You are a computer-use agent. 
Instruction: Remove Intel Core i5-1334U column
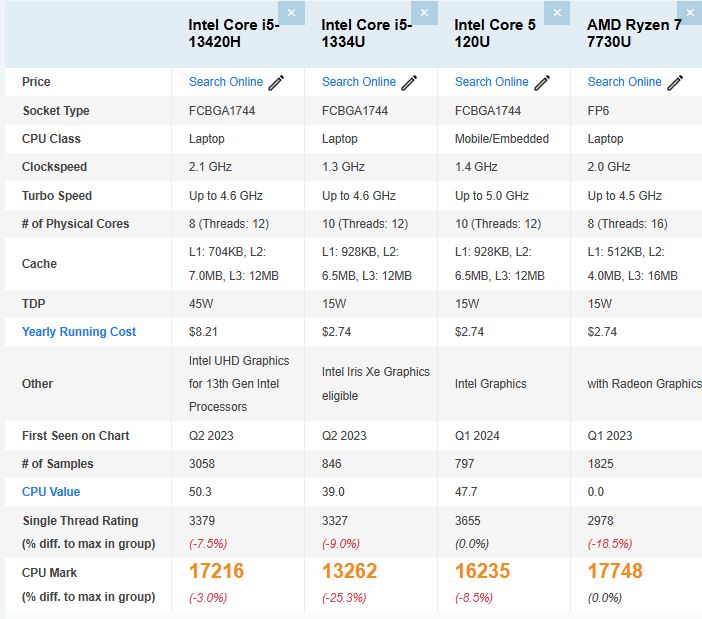click(x=424, y=12)
